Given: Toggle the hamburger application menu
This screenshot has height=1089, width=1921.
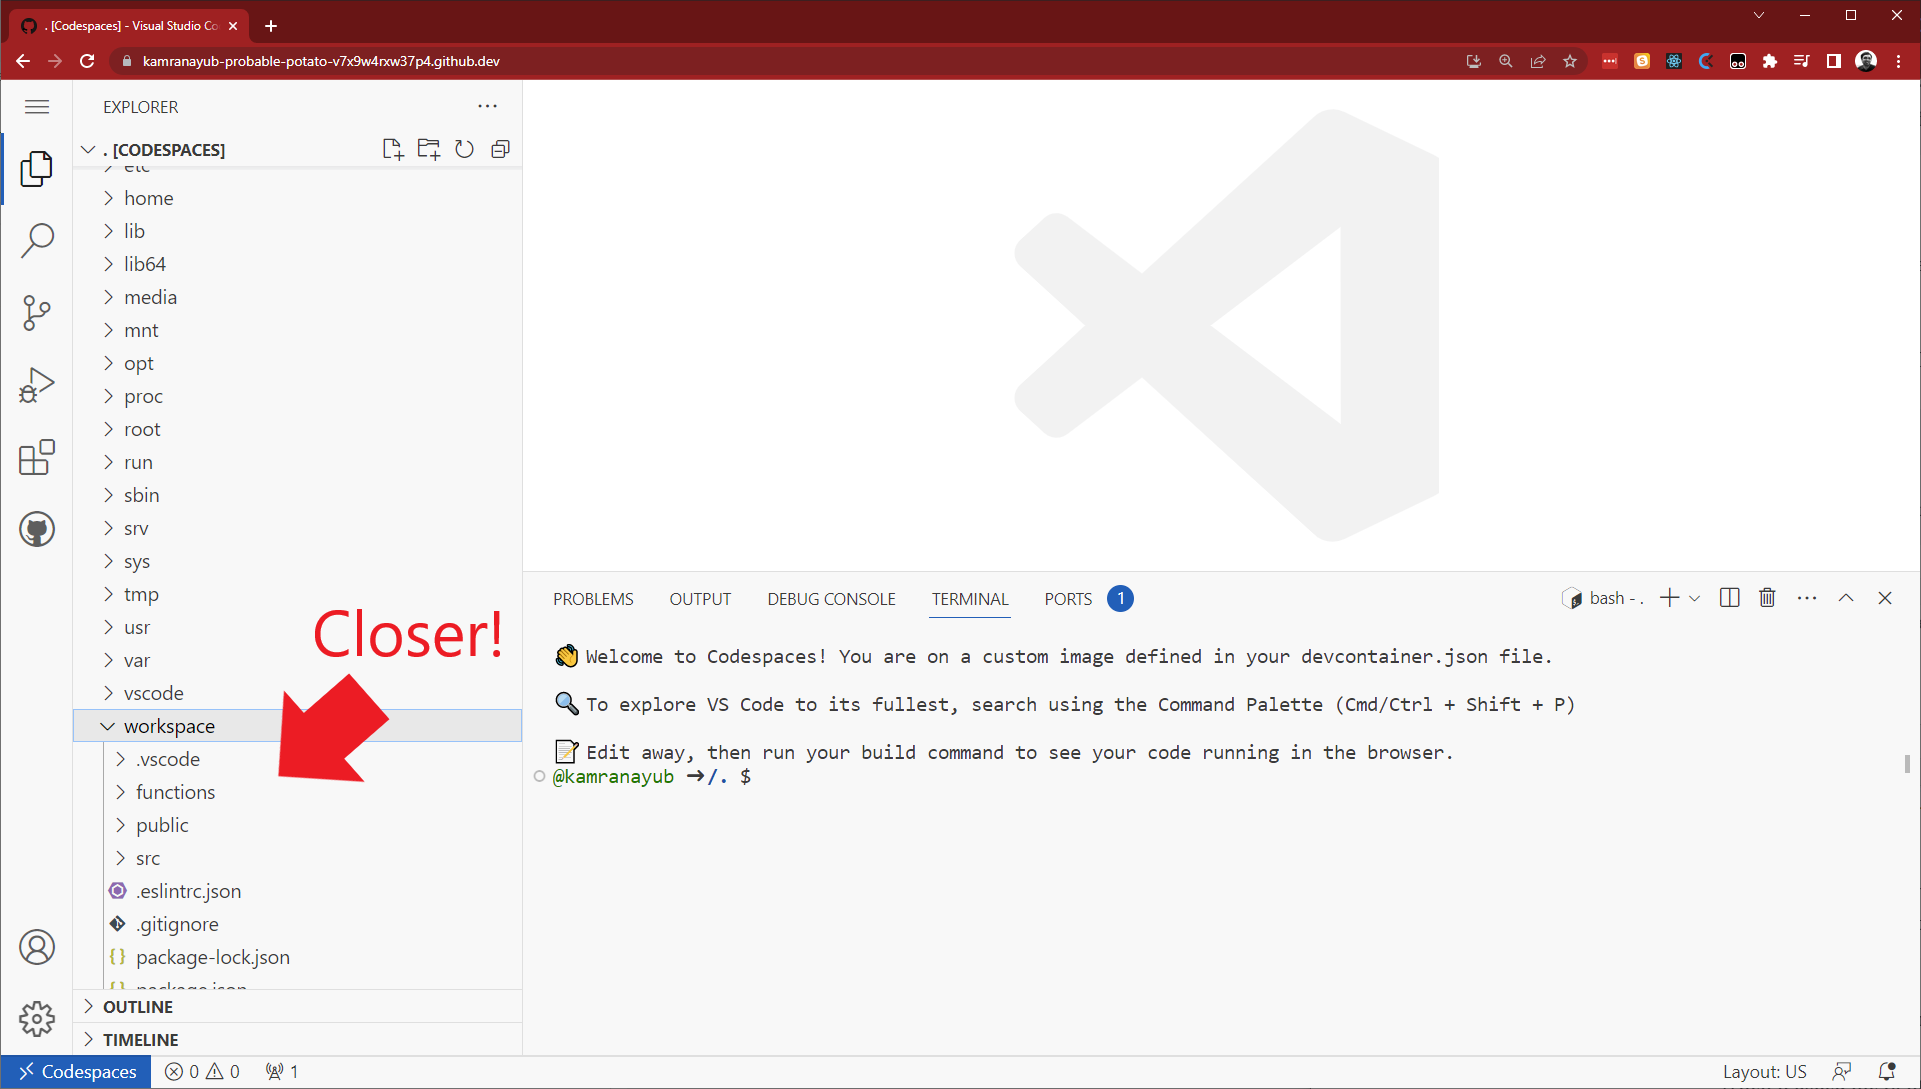Looking at the screenshot, I should [x=37, y=107].
